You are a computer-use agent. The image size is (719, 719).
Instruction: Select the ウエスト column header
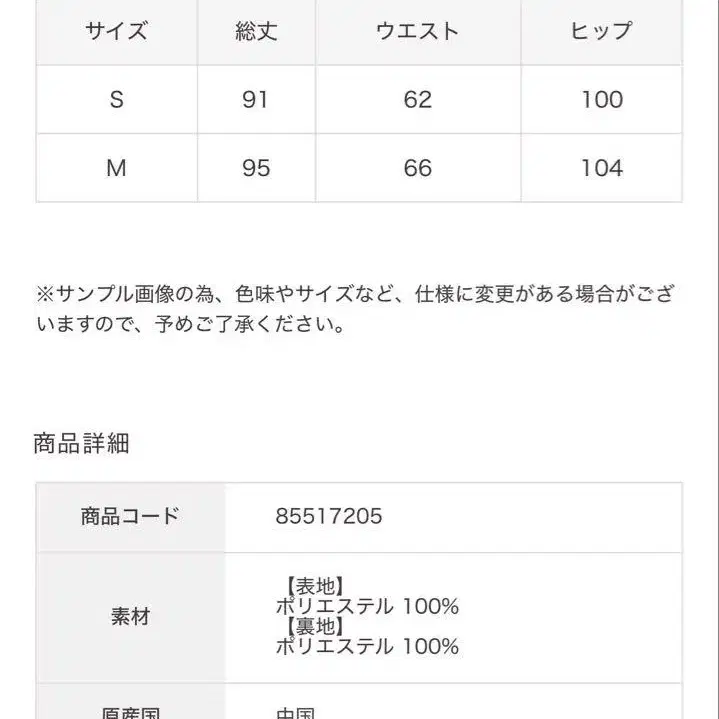pyautogui.click(x=417, y=31)
